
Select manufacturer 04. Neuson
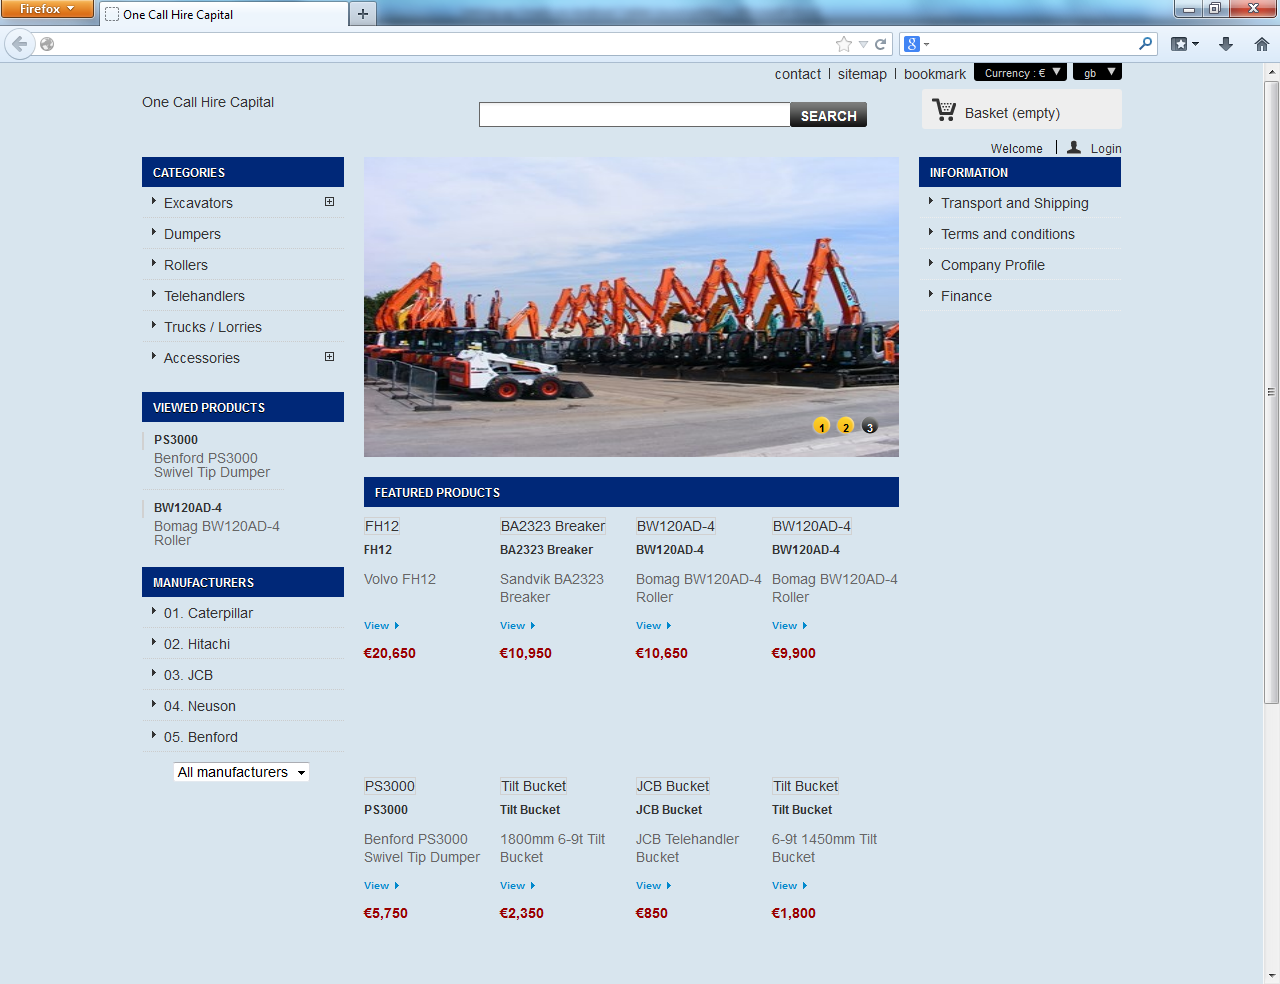(200, 706)
